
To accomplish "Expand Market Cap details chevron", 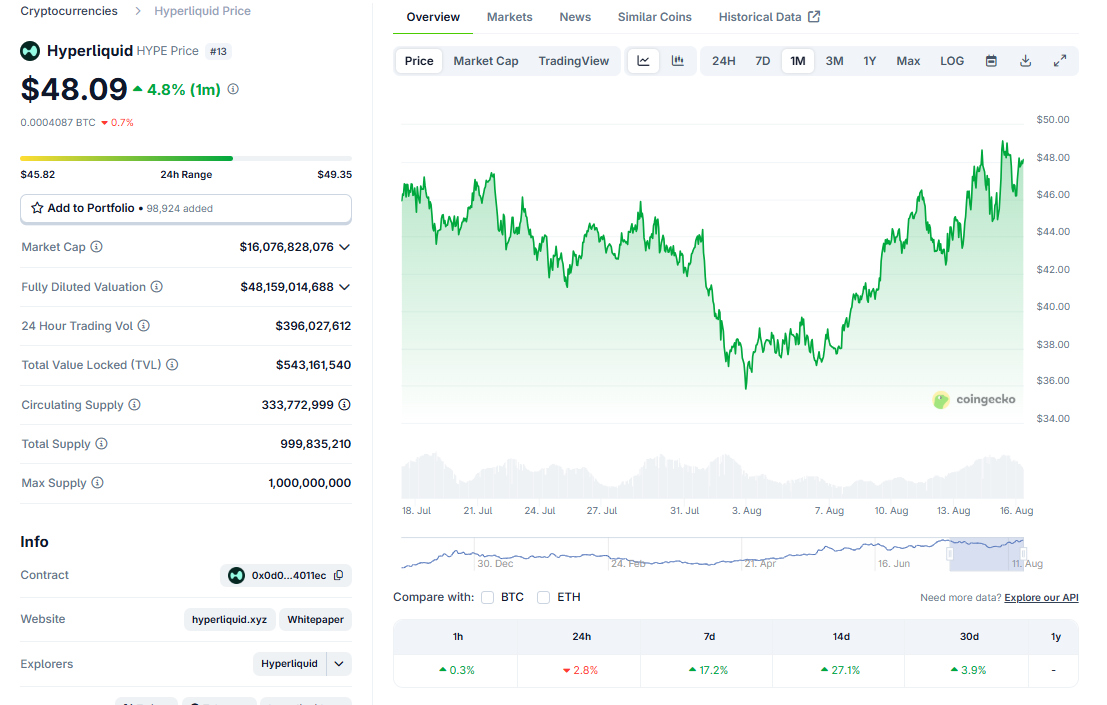I will (345, 247).
